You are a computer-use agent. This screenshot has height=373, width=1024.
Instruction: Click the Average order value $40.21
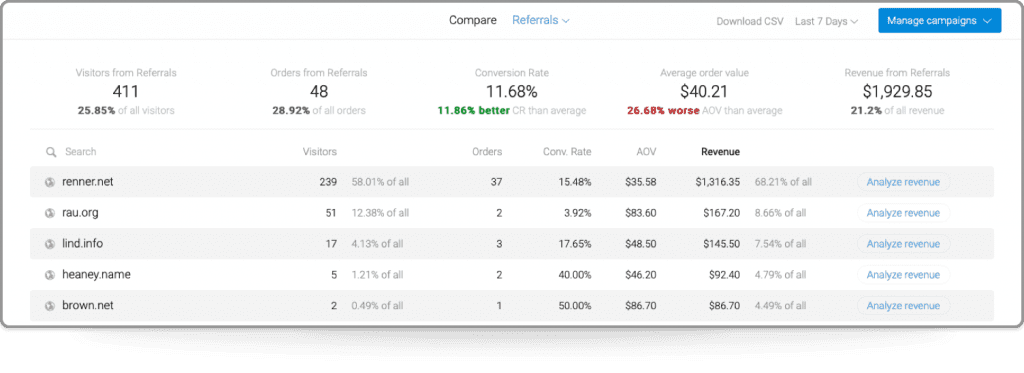click(703, 91)
